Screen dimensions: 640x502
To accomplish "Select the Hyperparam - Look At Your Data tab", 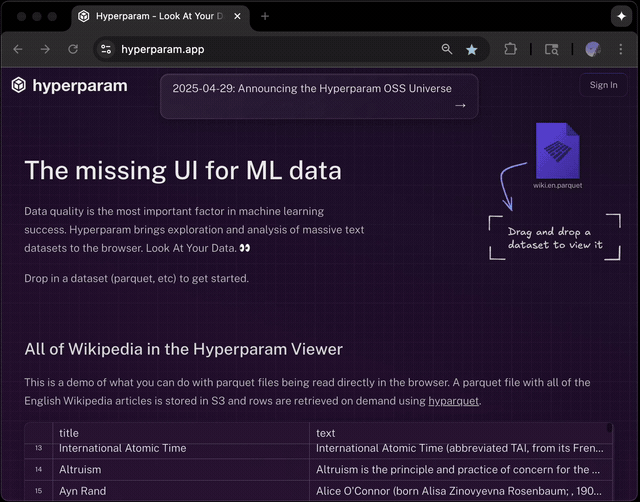I will tap(160, 16).
